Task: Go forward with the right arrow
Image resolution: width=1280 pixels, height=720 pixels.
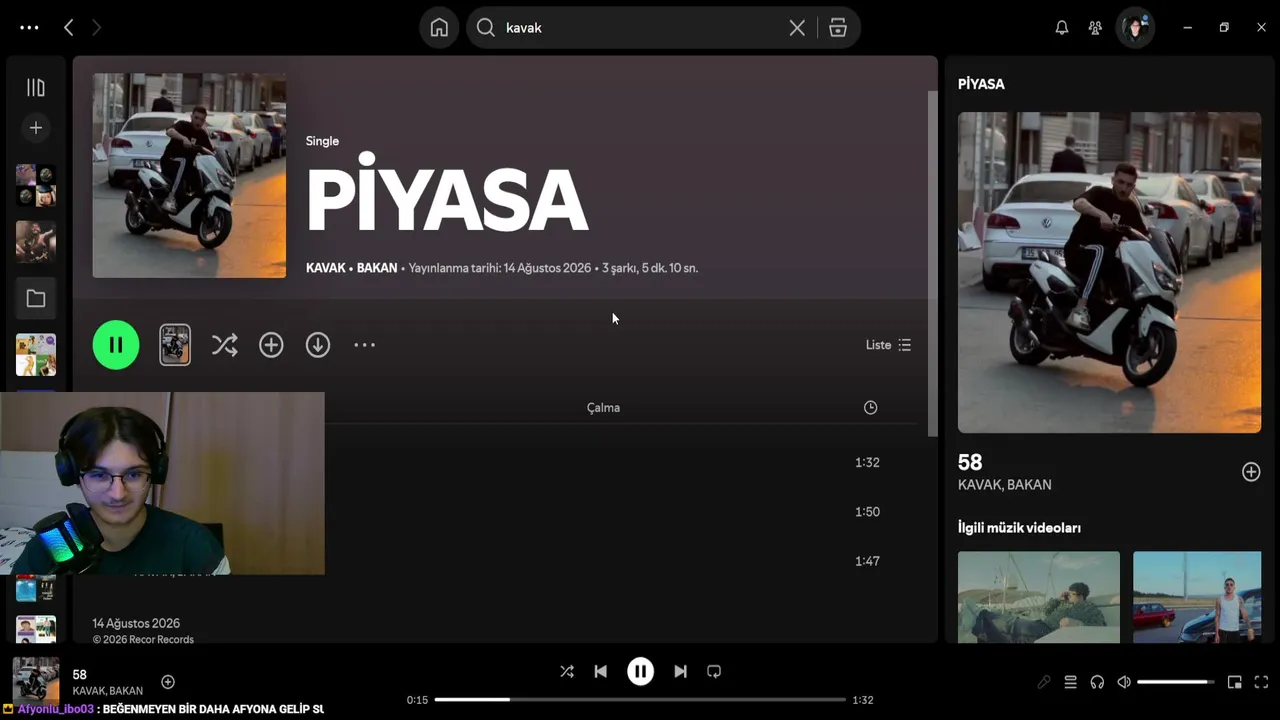Action: pos(96,28)
